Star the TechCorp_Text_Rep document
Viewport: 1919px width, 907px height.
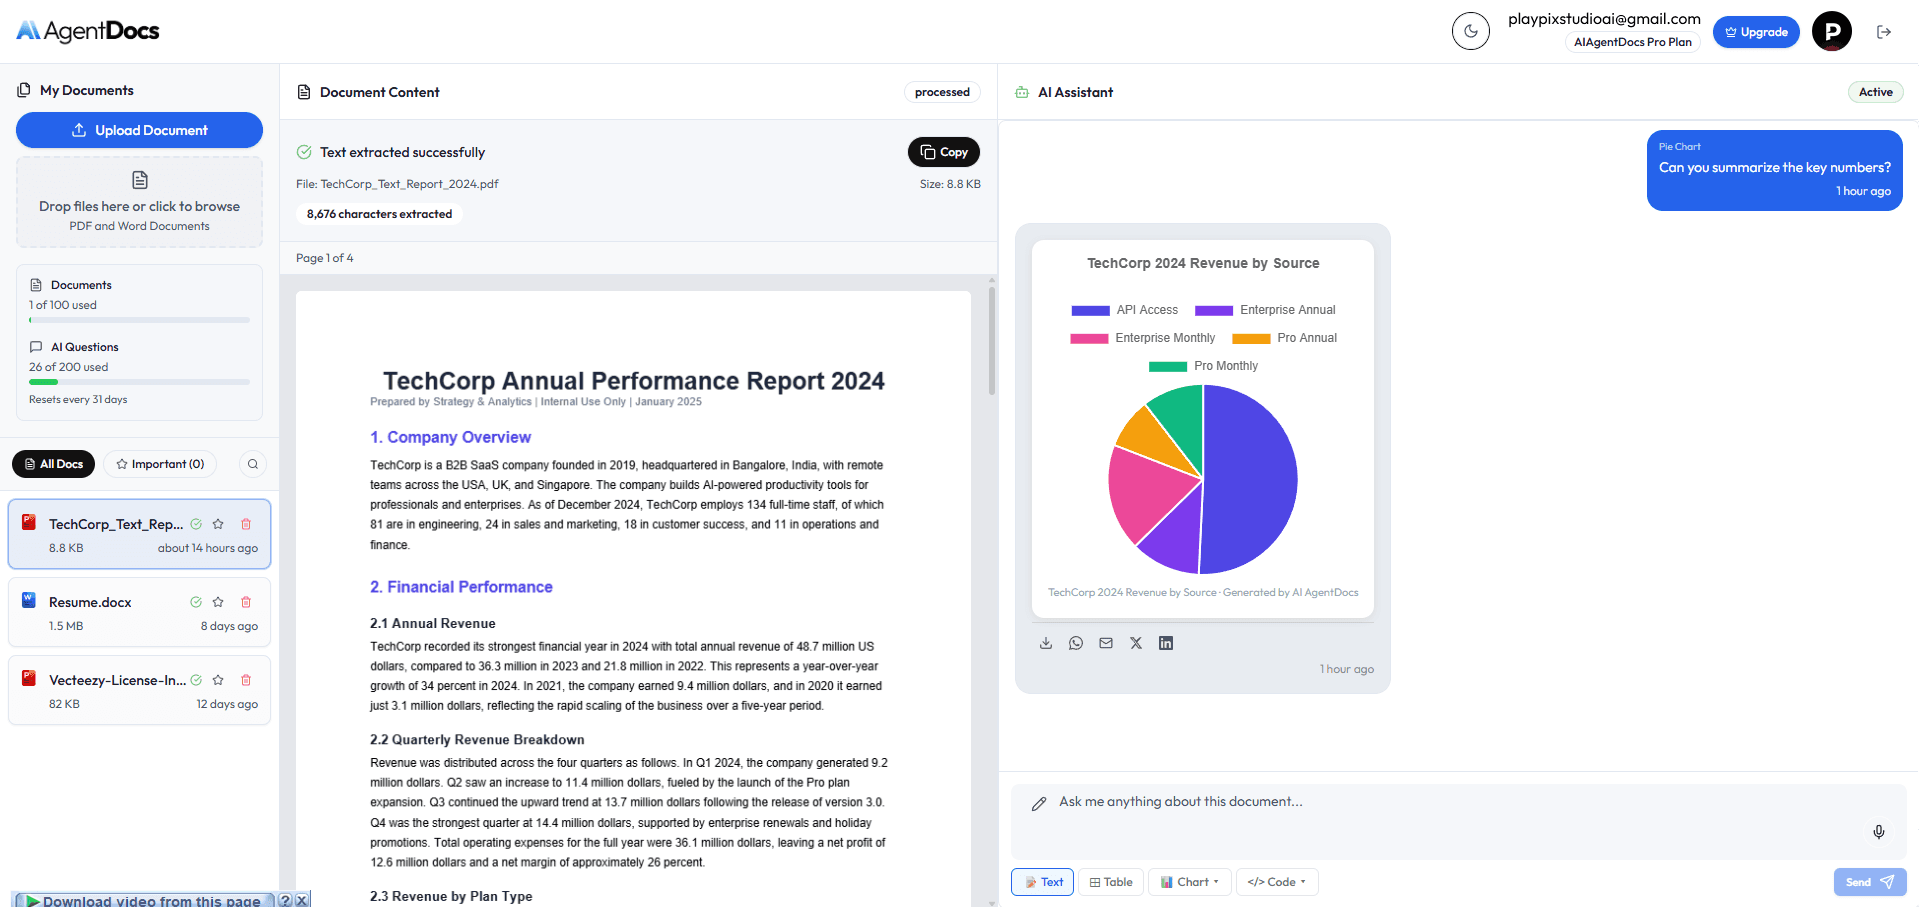[218, 524]
